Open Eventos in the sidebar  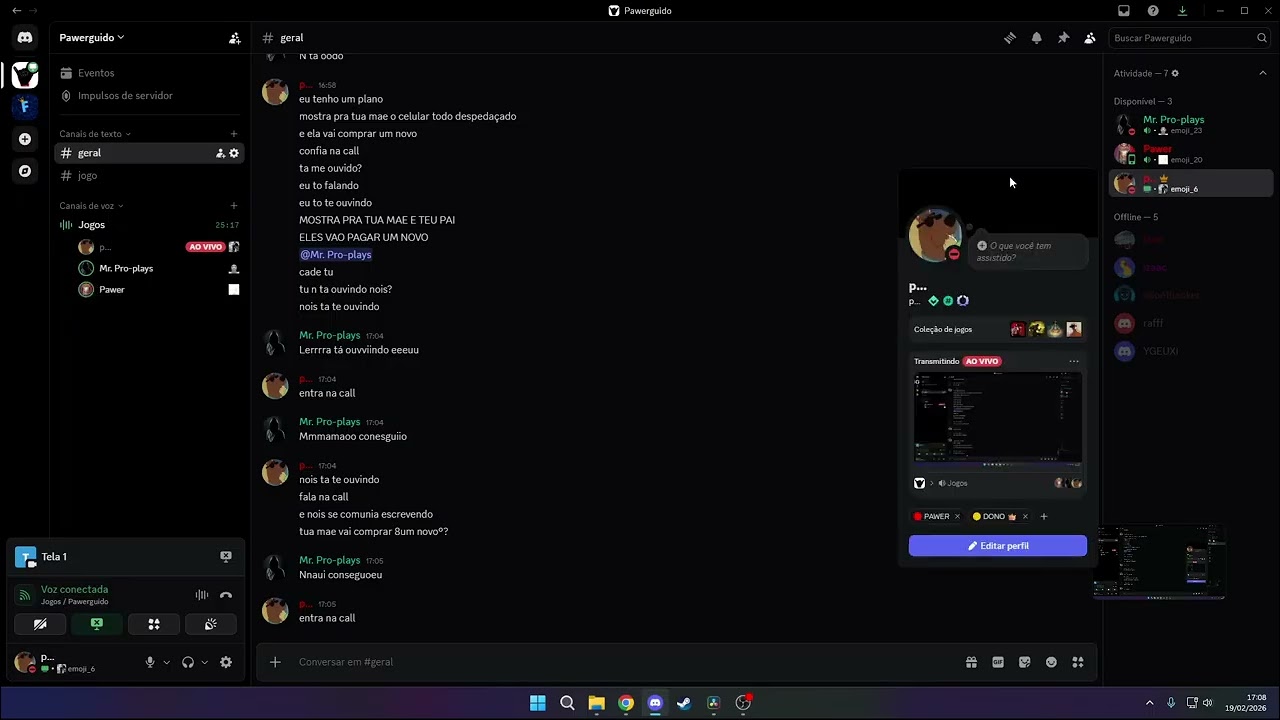pyautogui.click(x=149, y=73)
